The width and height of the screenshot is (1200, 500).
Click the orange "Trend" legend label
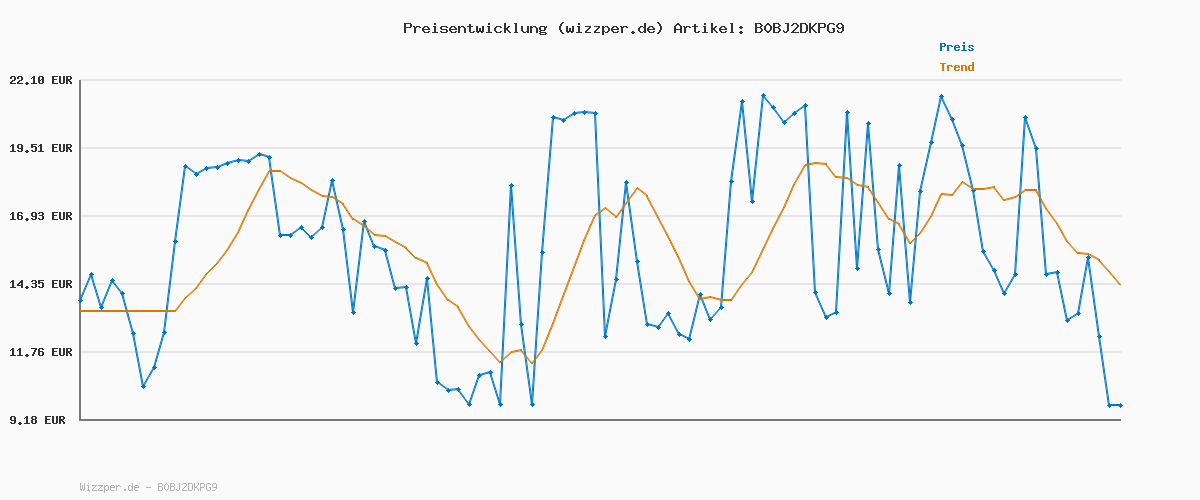[956, 67]
